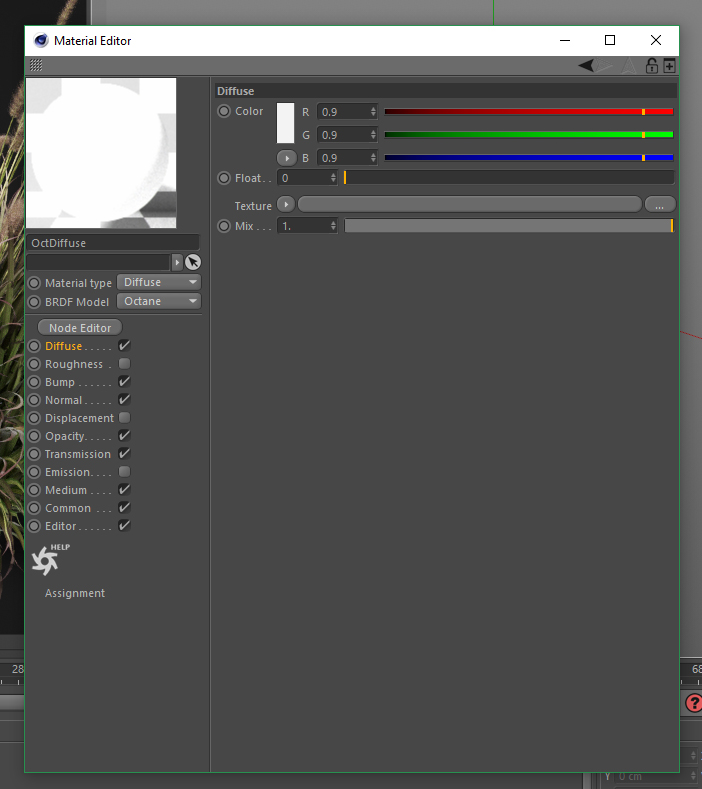The height and width of the screenshot is (789, 702).
Task: Enable the Roughness channel checkbox
Action: tap(124, 363)
